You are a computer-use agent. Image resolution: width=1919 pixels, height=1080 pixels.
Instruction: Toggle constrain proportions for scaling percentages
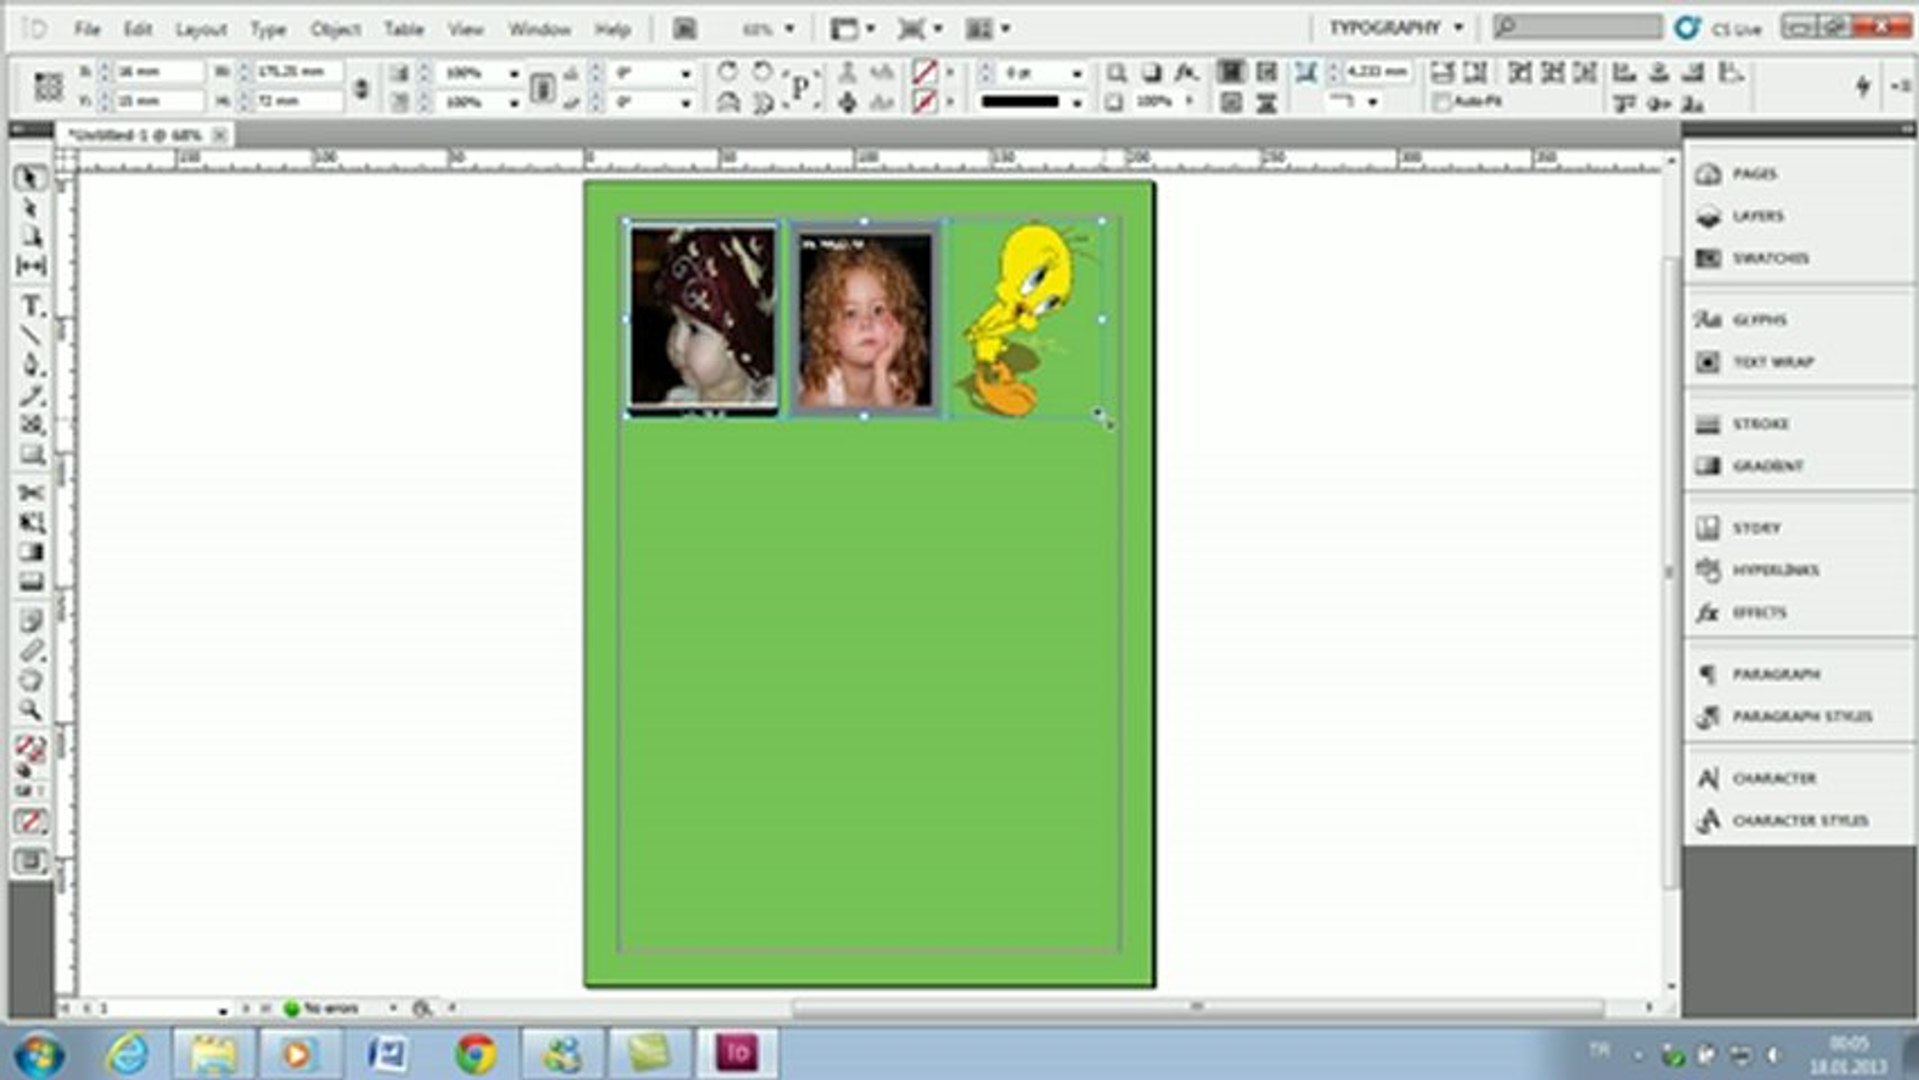(x=541, y=87)
